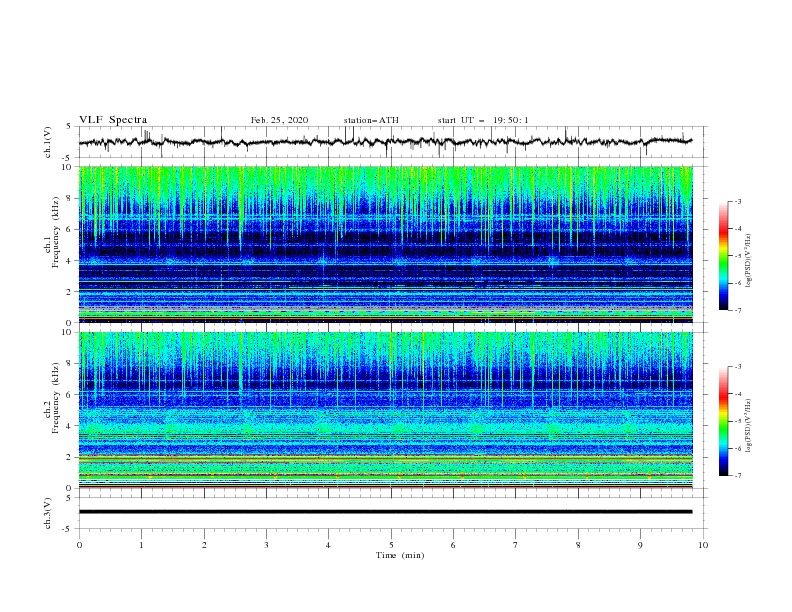Click the time axis tick label "7"
The width and height of the screenshot is (792, 612).
[516, 545]
